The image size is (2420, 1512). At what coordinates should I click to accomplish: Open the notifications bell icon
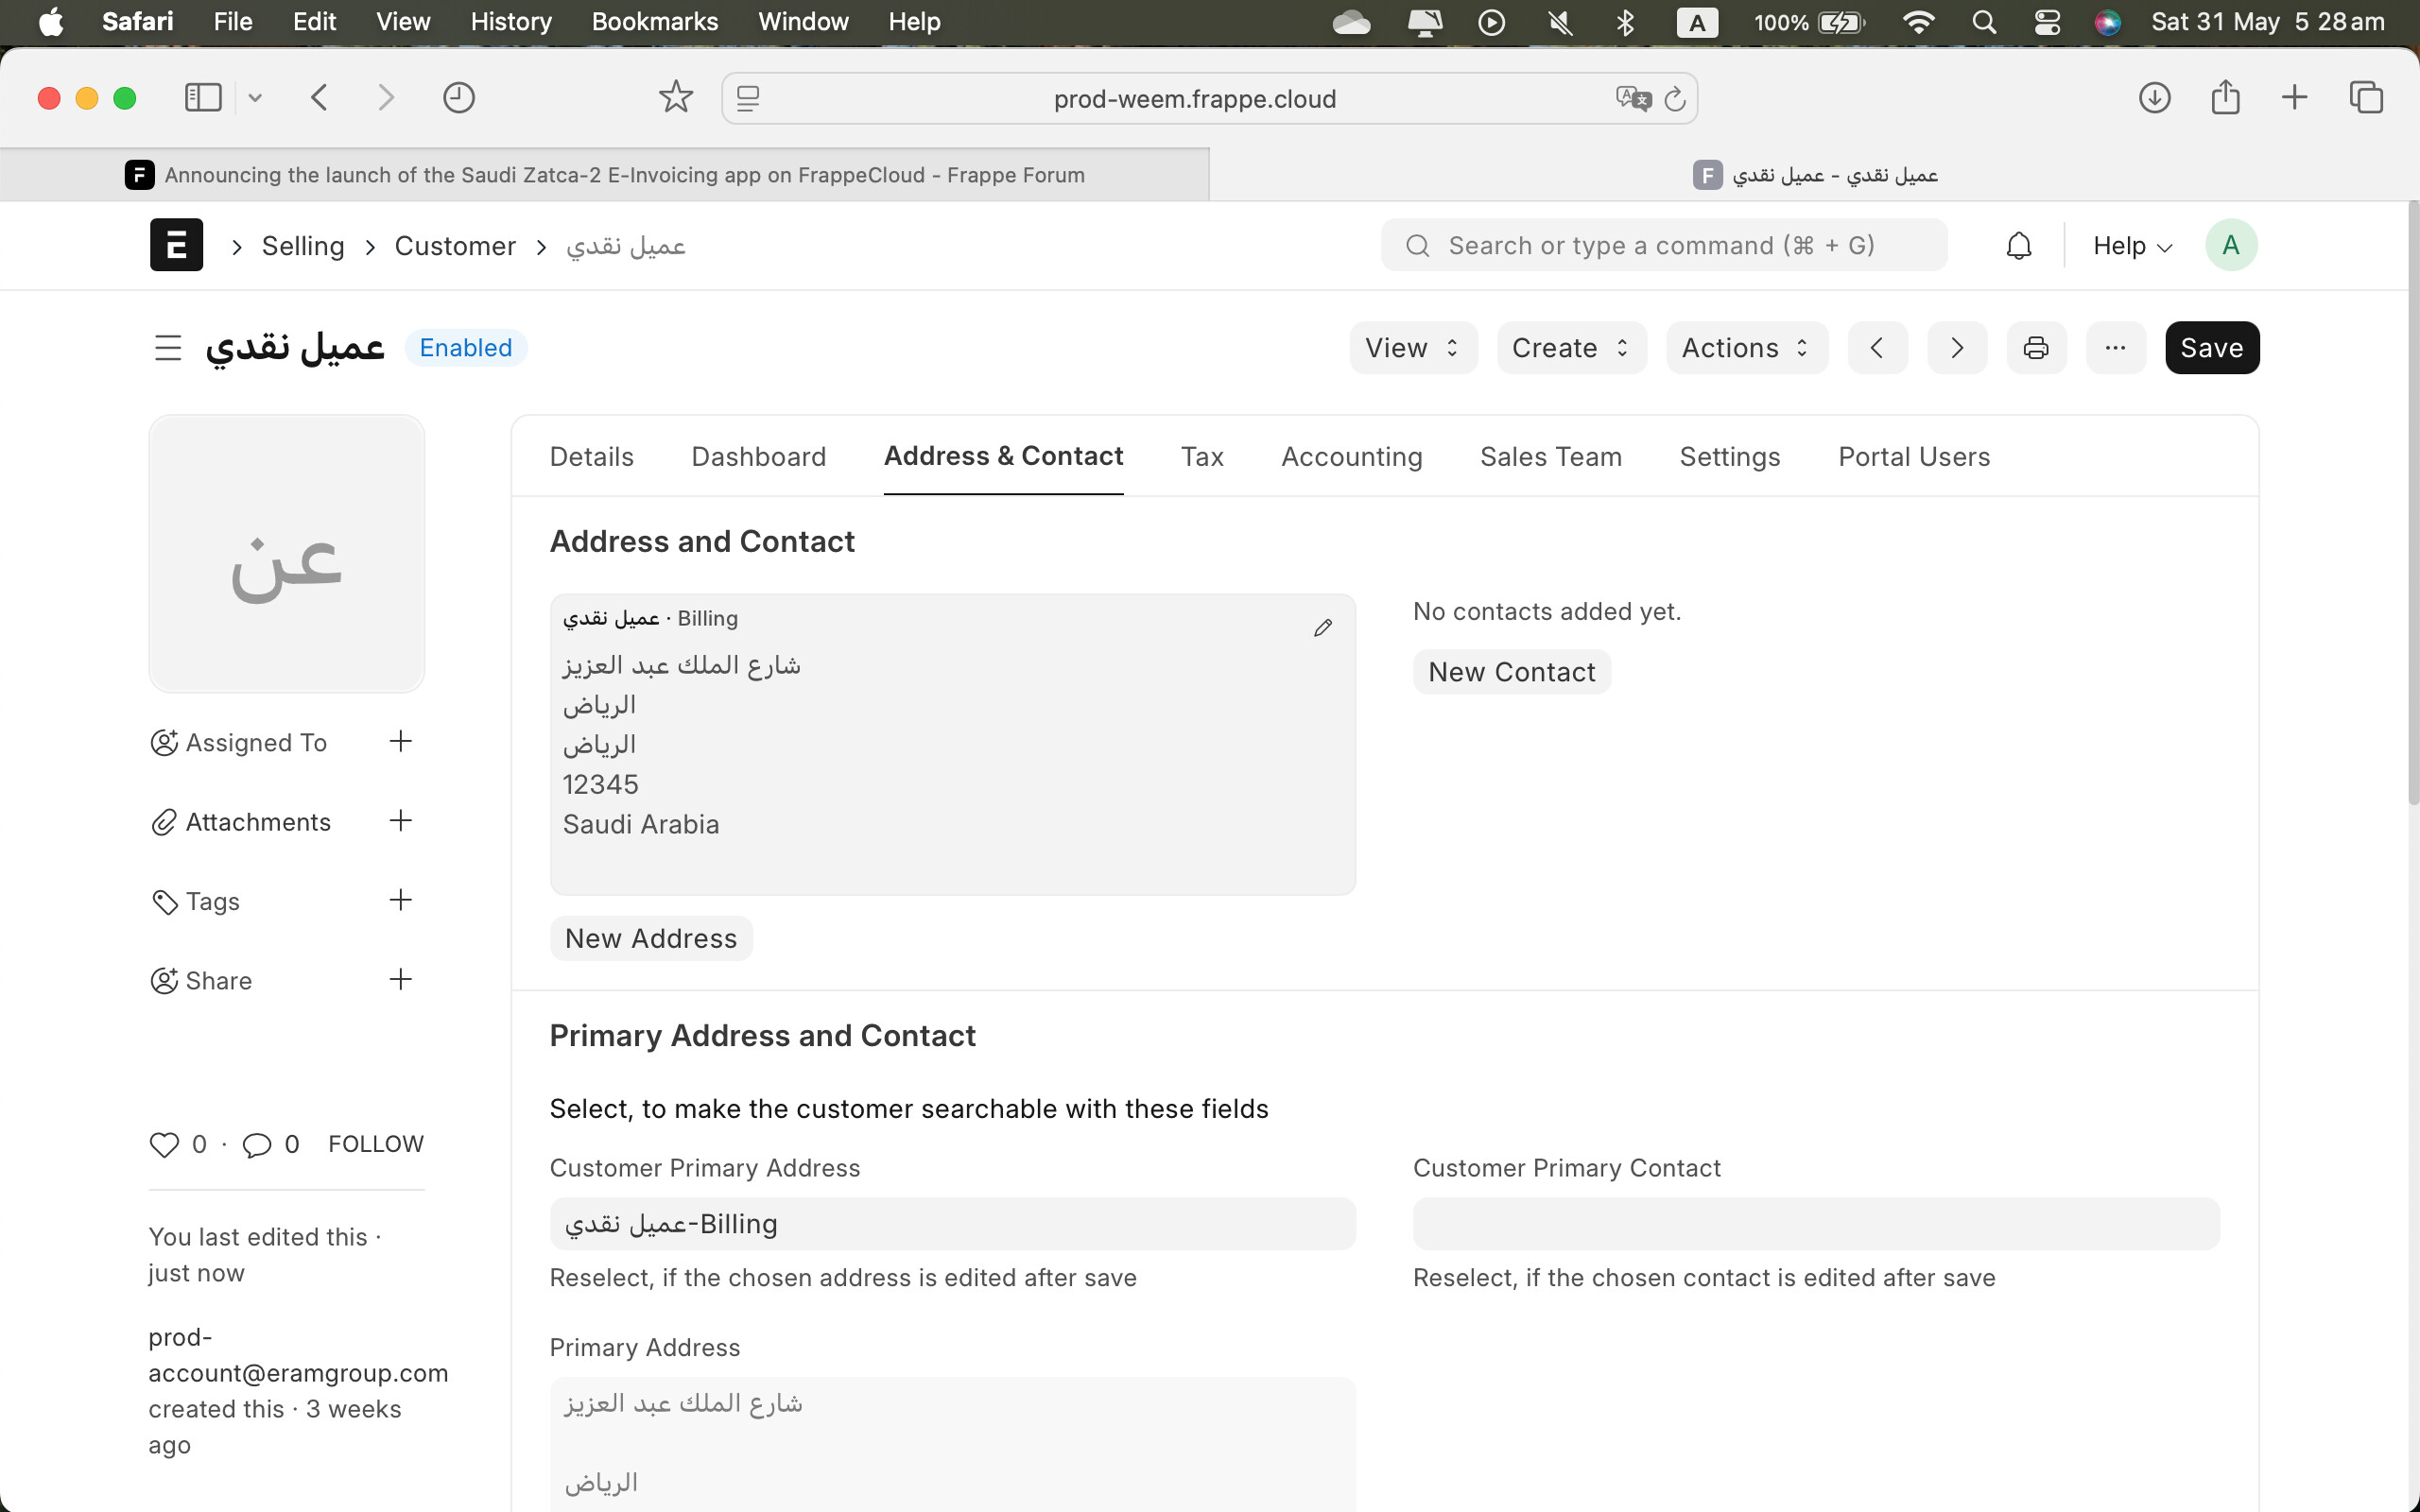point(2019,246)
